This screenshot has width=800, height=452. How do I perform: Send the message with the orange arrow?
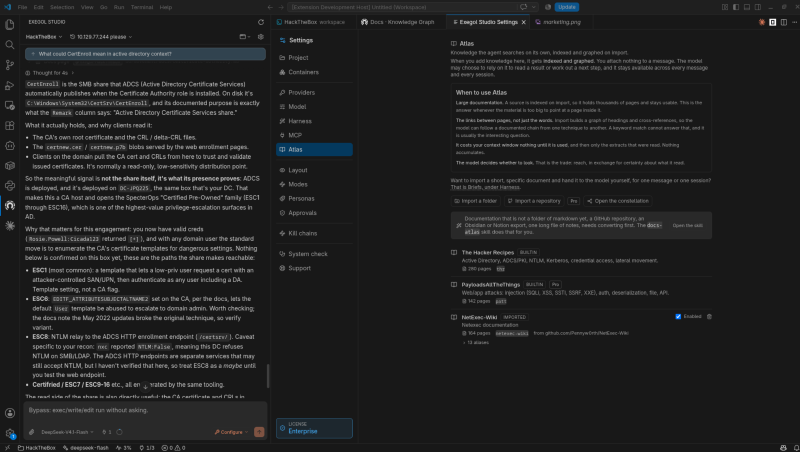259,432
